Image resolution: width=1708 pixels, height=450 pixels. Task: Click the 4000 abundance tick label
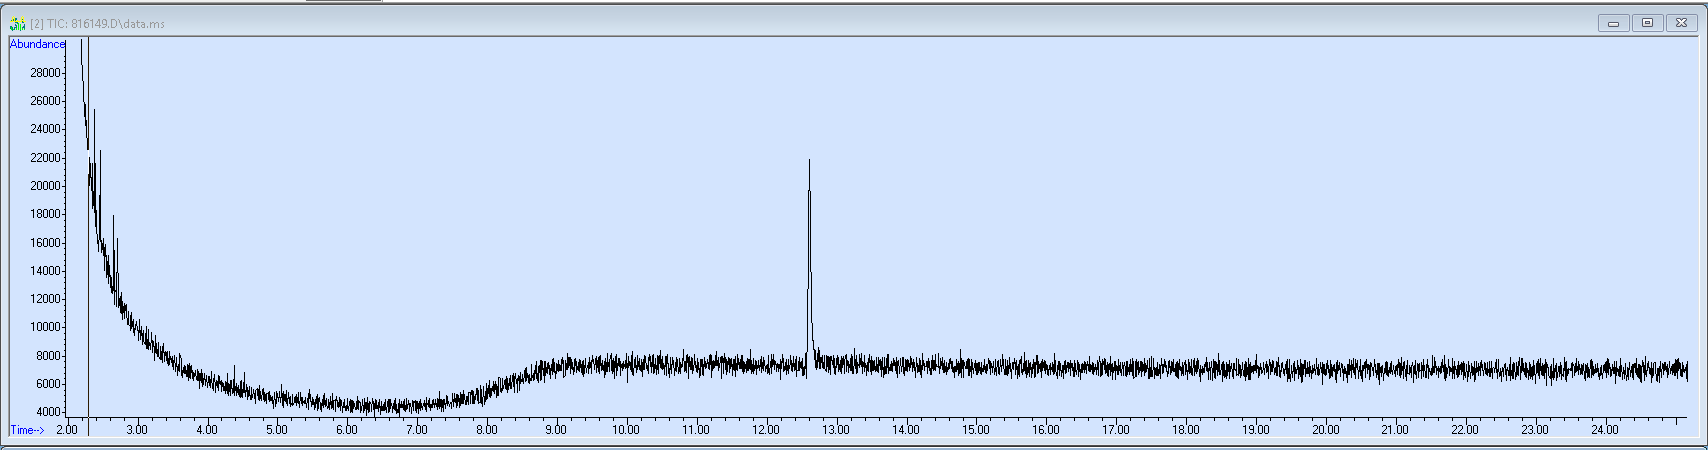coord(48,412)
